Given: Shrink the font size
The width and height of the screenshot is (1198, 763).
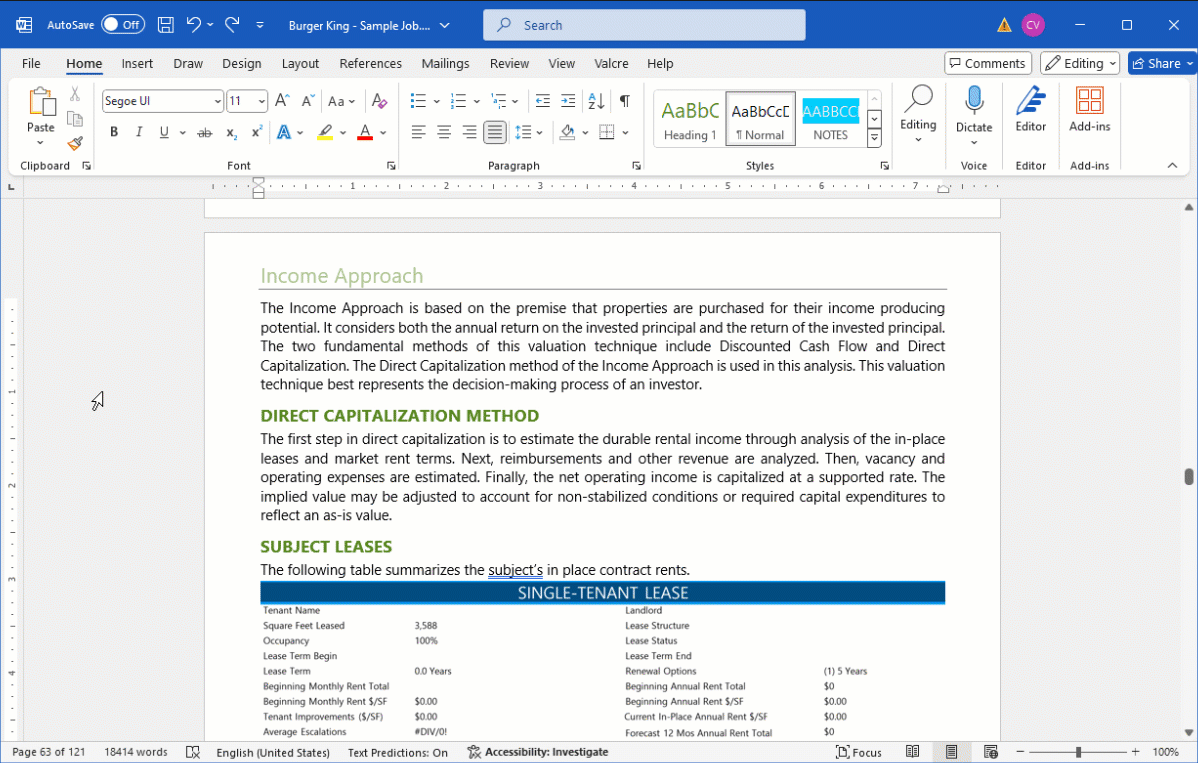Looking at the screenshot, I should click(x=308, y=101).
